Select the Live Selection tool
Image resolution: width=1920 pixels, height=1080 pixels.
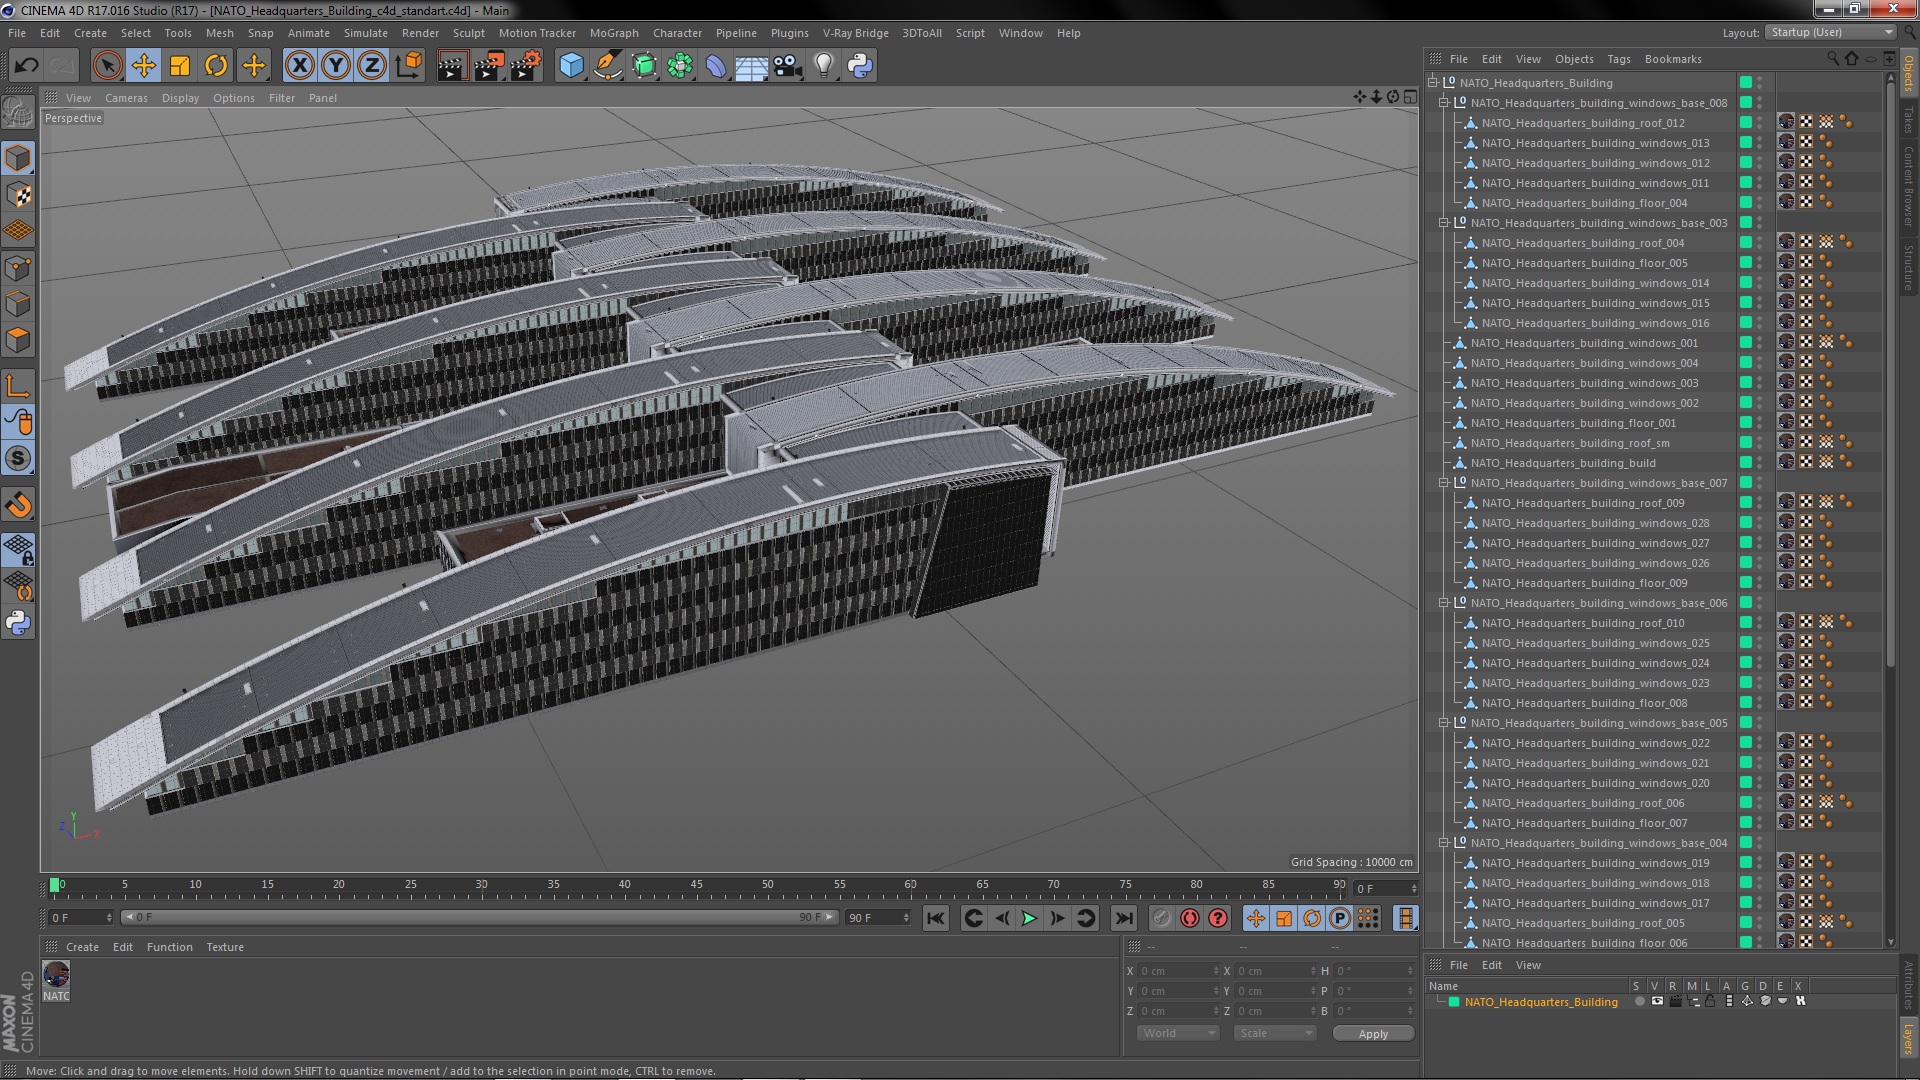click(x=107, y=66)
